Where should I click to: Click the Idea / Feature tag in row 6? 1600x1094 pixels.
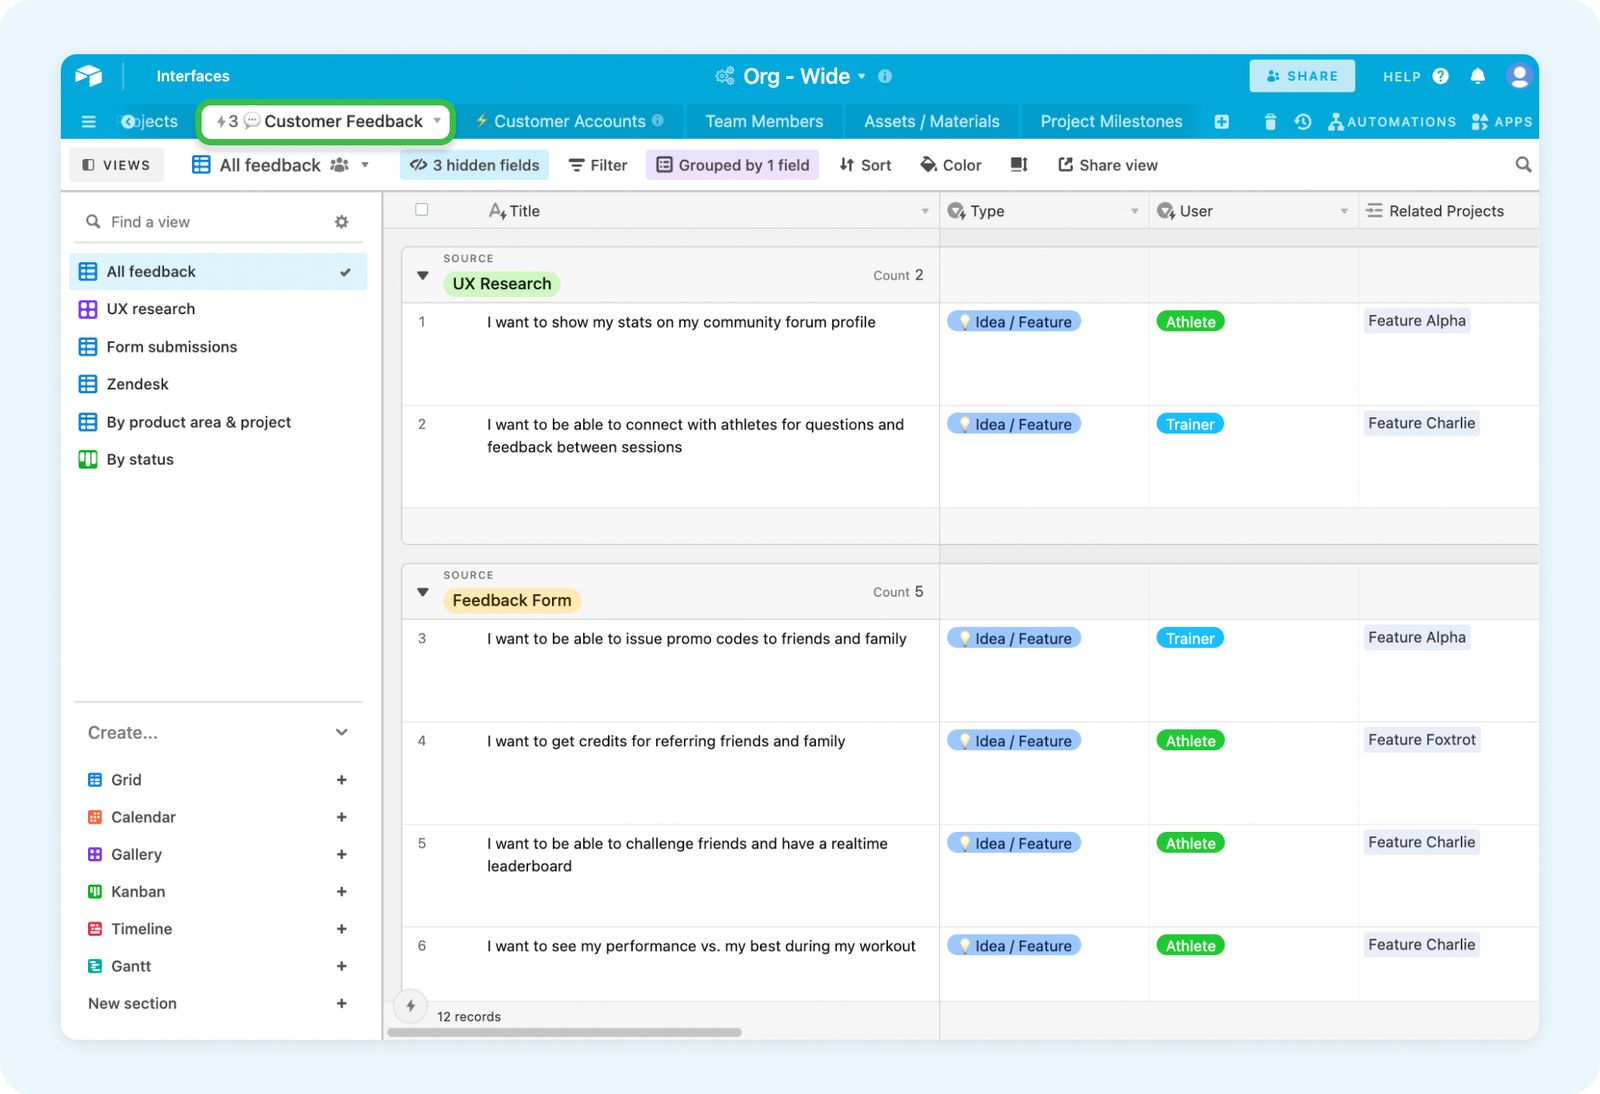click(x=1014, y=946)
